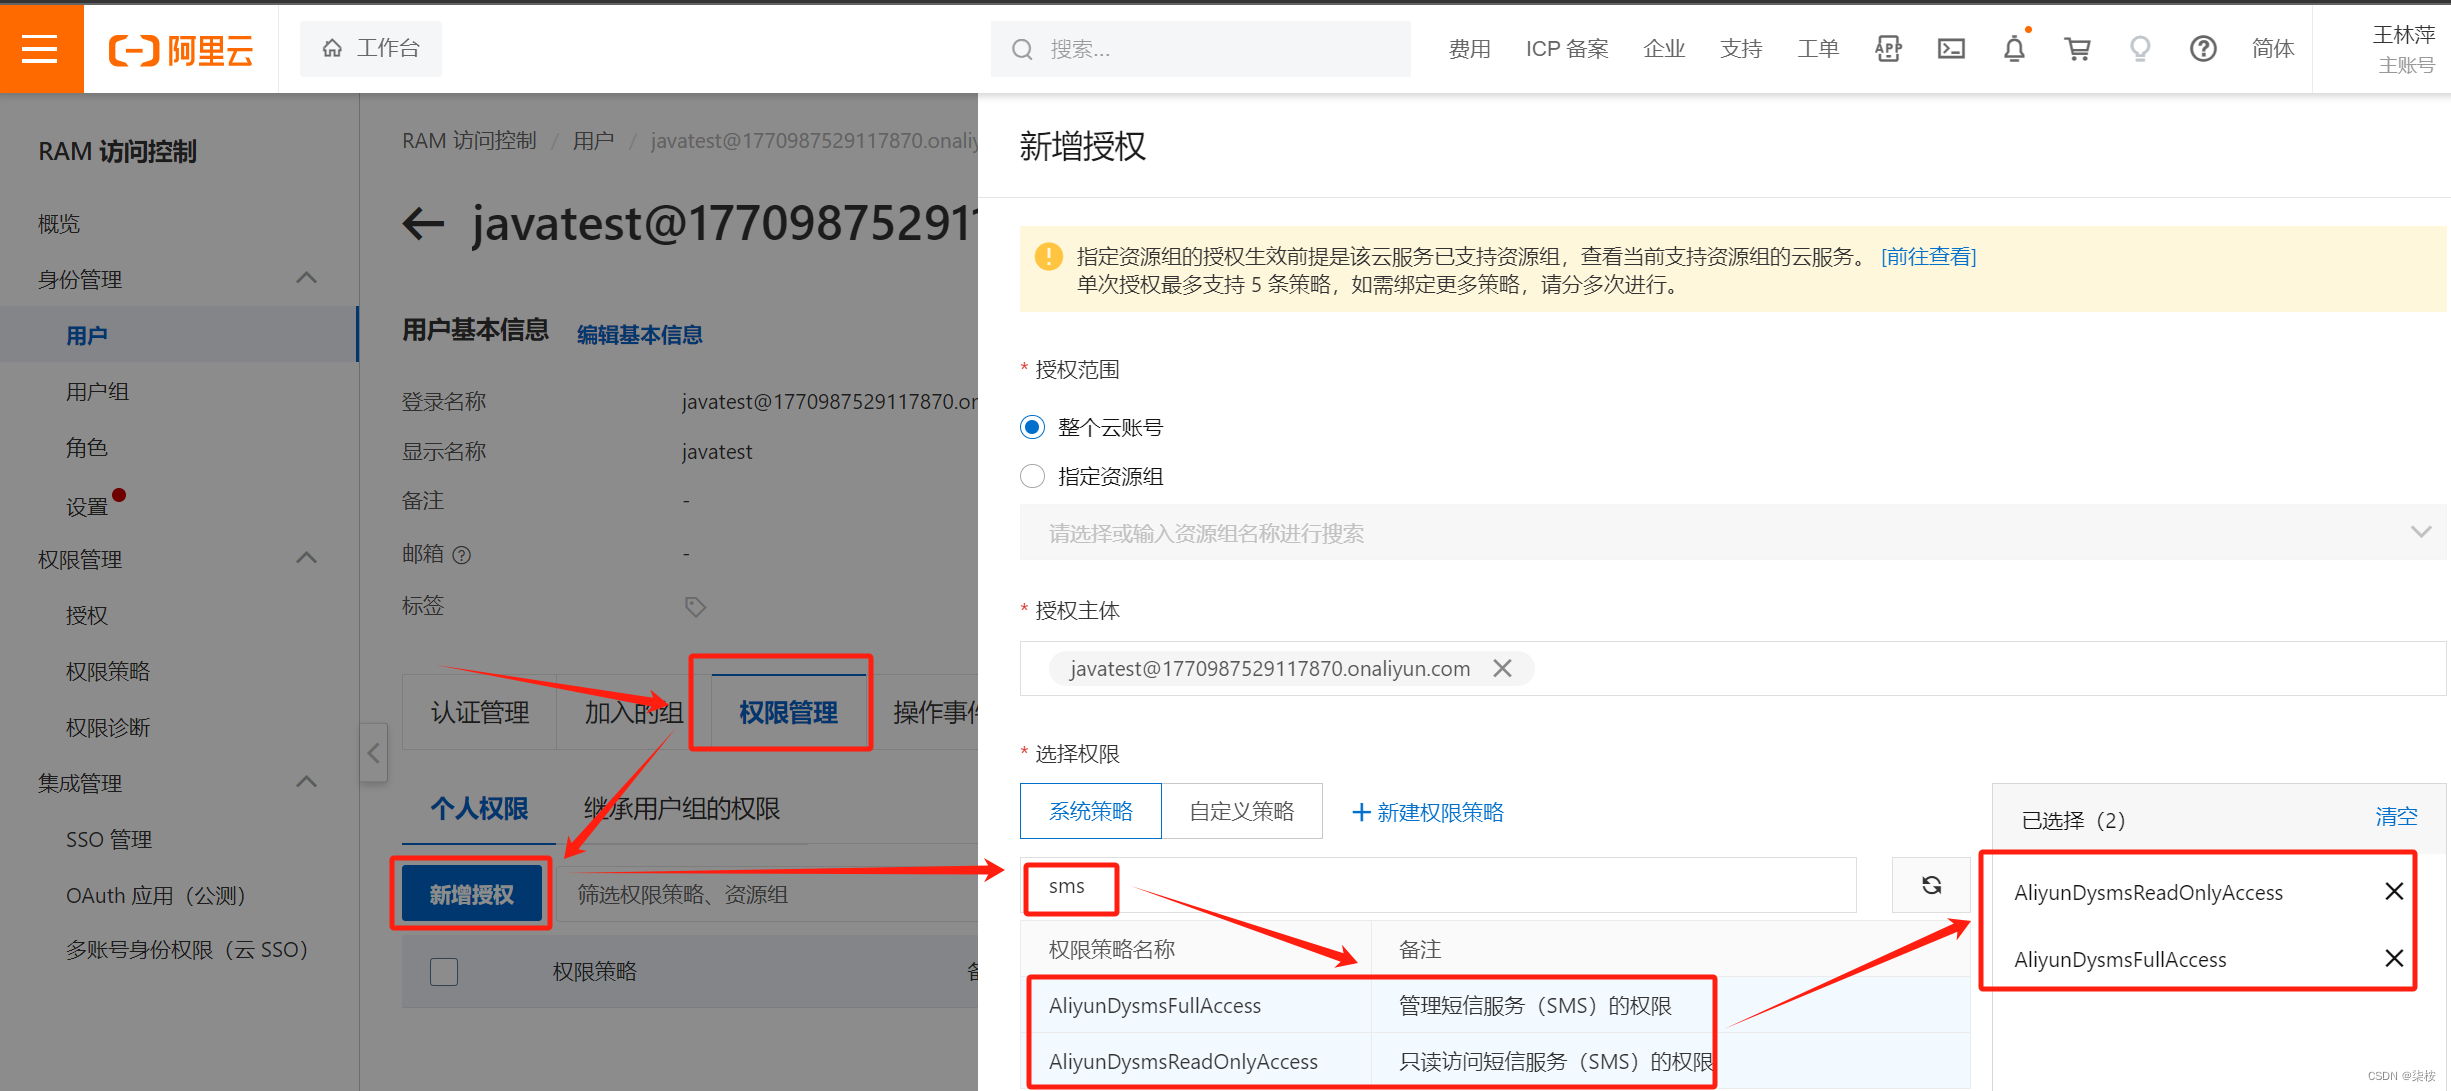Viewport: 2451px width, 1091px height.
Task: Select the 整个云账号 radio option
Action: click(1032, 427)
